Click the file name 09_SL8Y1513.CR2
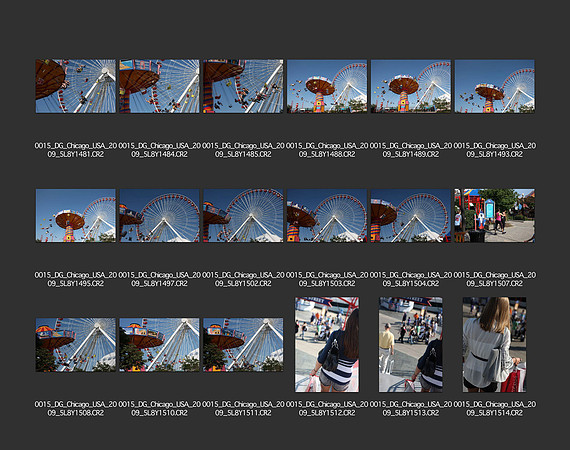The image size is (570, 450). point(411,413)
